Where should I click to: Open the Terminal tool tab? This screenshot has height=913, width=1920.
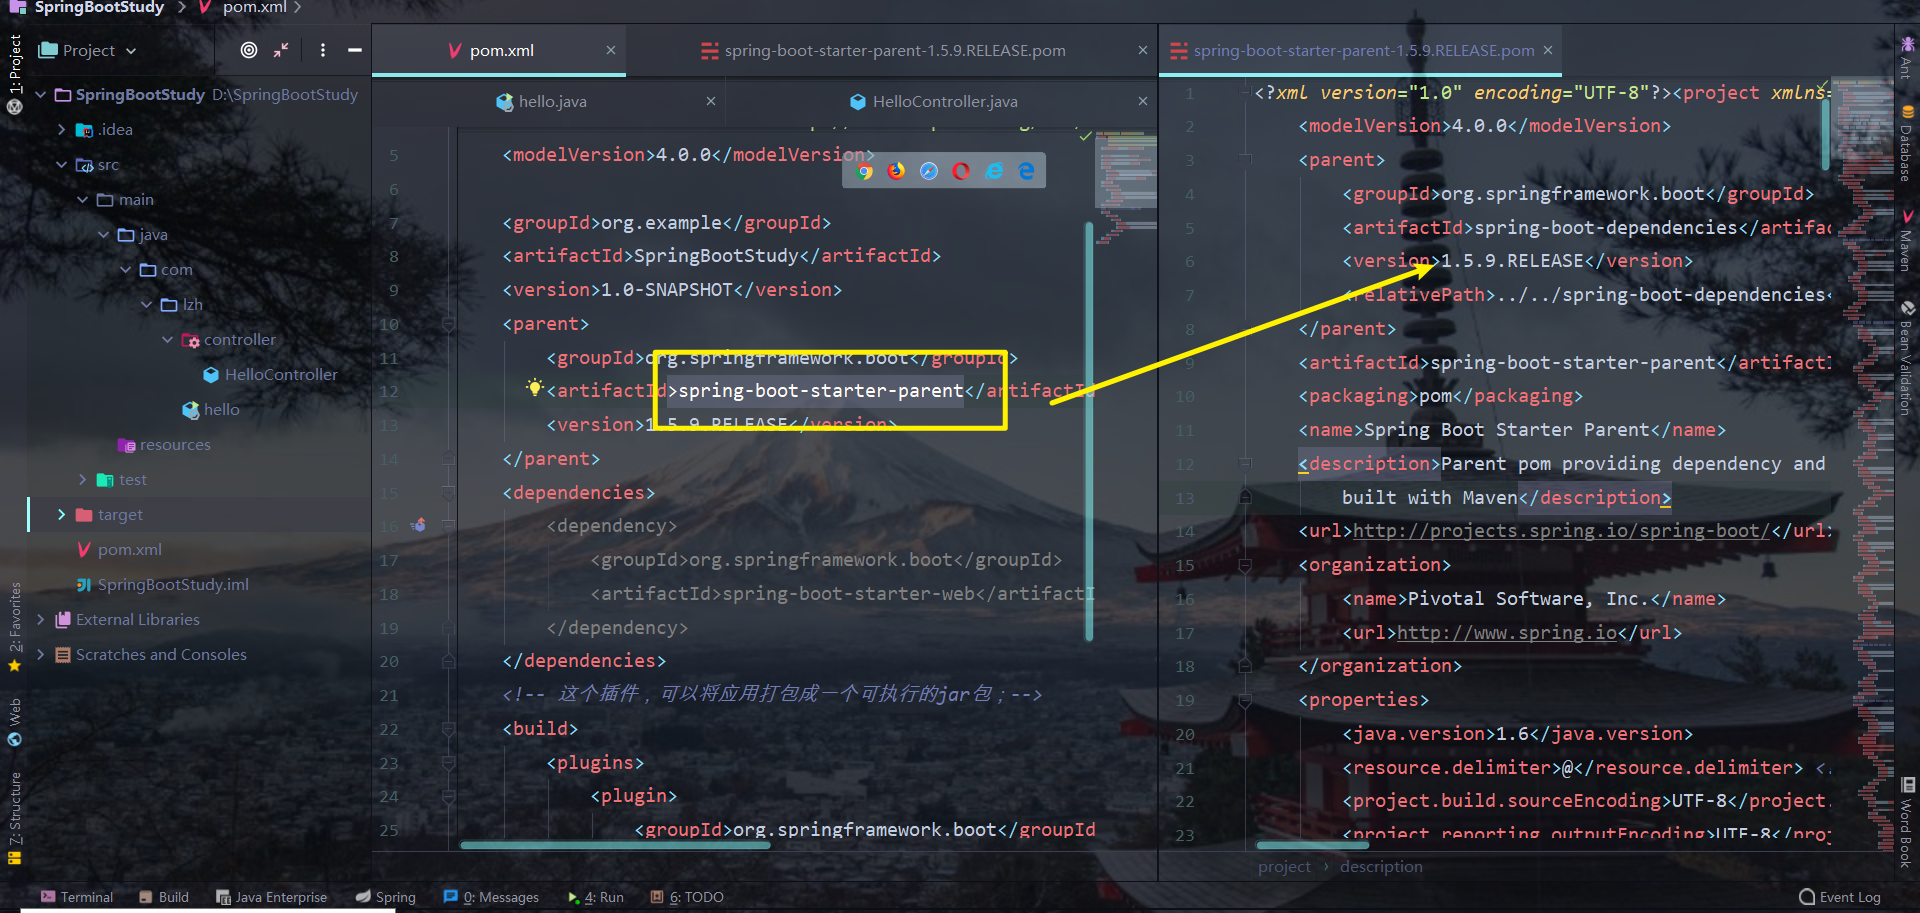(x=77, y=897)
